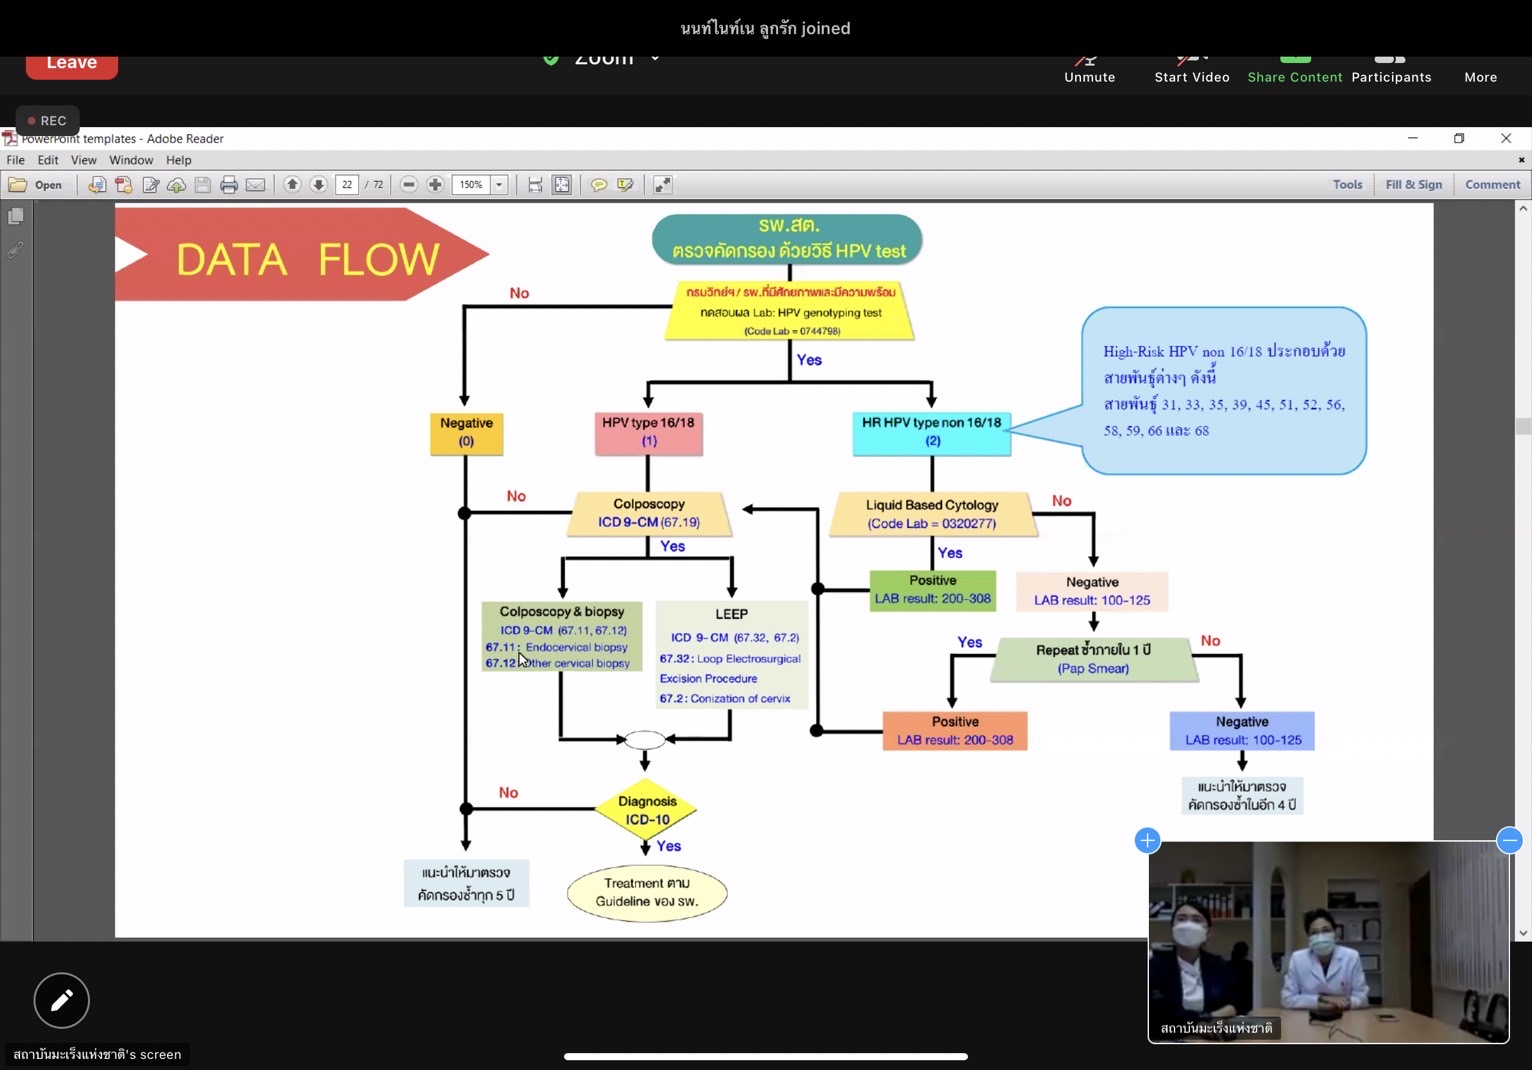Select the highlight text tool
Image resolution: width=1532 pixels, height=1070 pixels.
tap(626, 185)
